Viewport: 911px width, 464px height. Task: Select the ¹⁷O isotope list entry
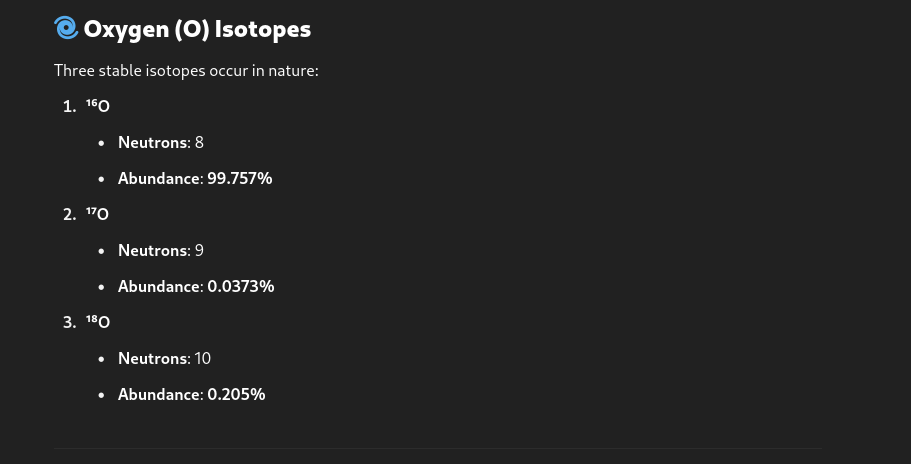(x=98, y=215)
